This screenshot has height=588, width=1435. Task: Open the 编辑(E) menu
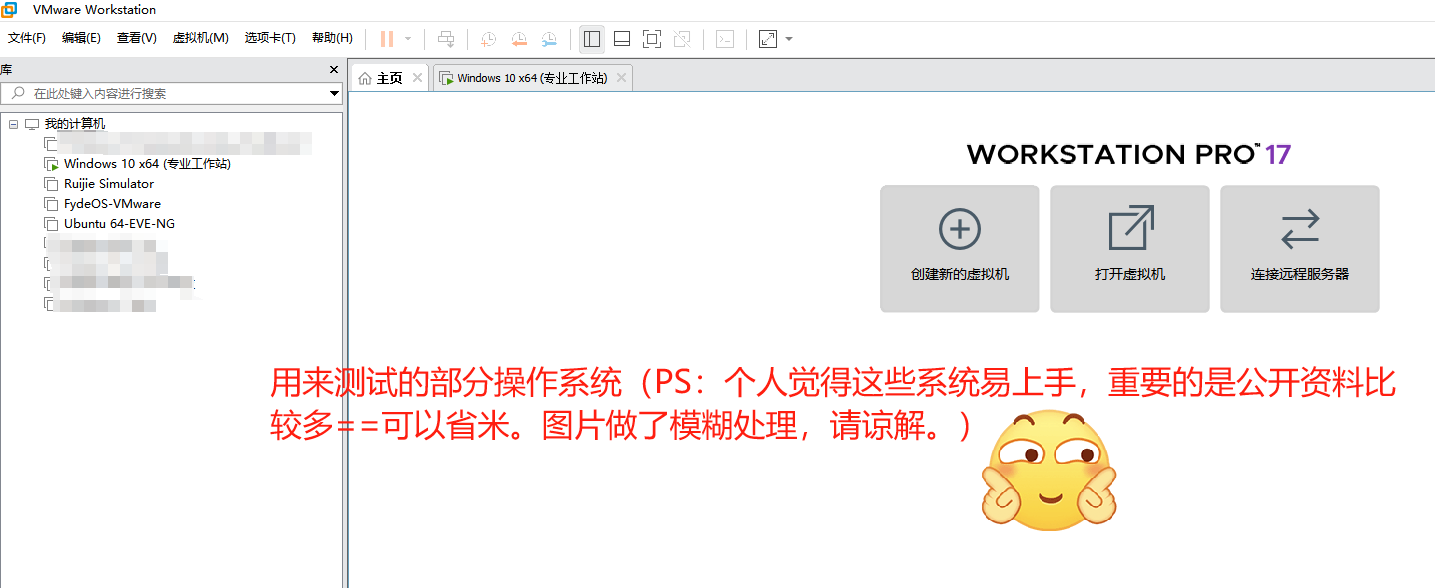click(x=81, y=38)
